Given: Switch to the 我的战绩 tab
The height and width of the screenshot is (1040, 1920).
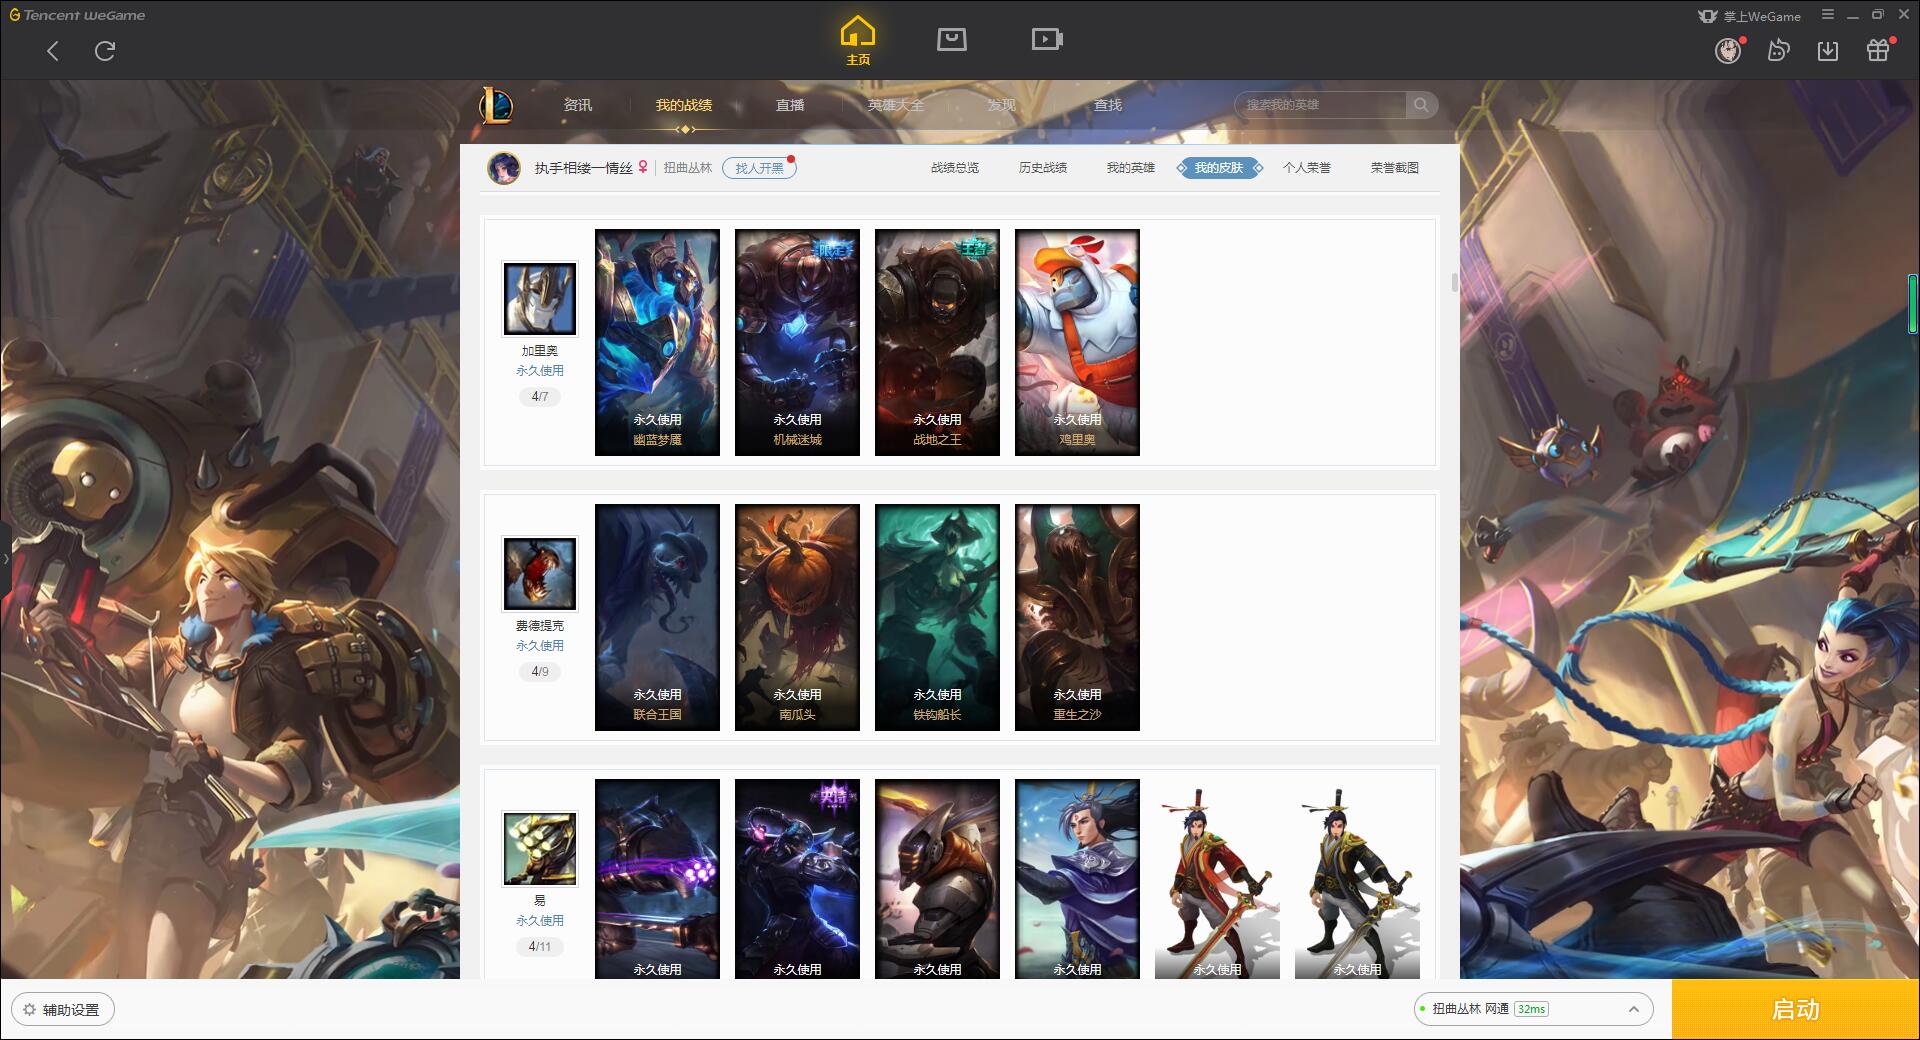Looking at the screenshot, I should pyautogui.click(x=684, y=105).
